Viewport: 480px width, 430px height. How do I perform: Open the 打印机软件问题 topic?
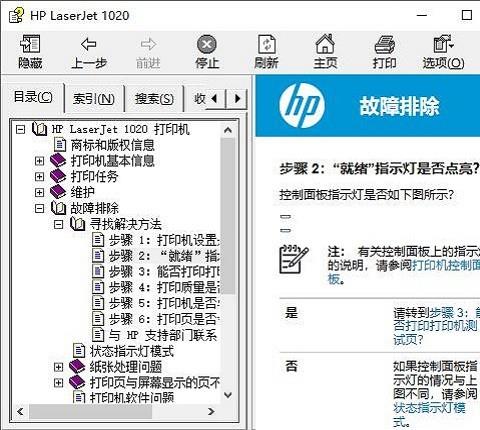132,397
